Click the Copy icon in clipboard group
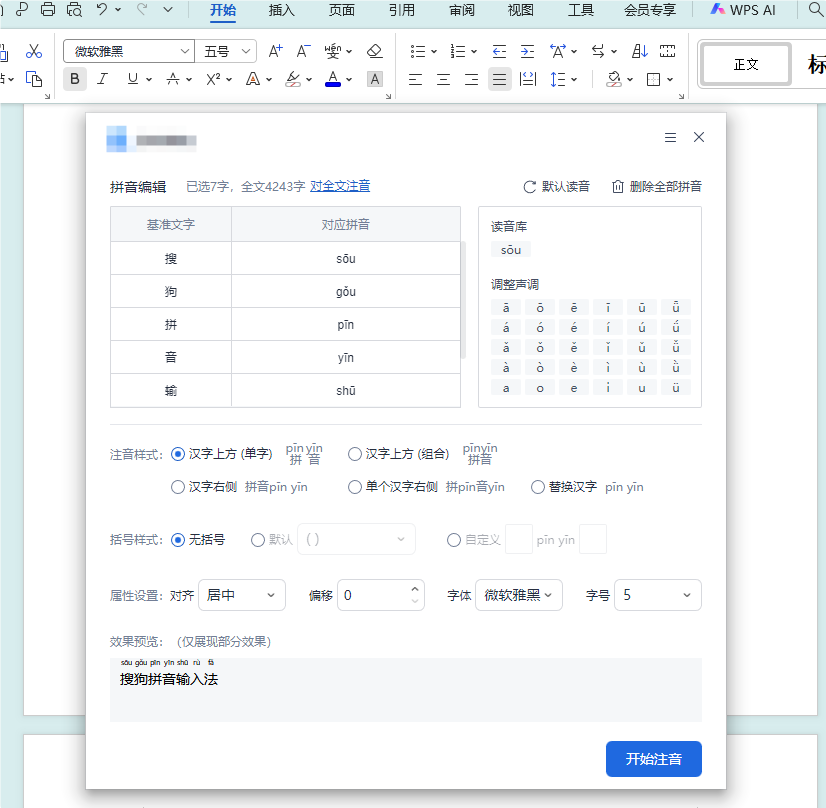The width and height of the screenshot is (826, 808). point(34,79)
